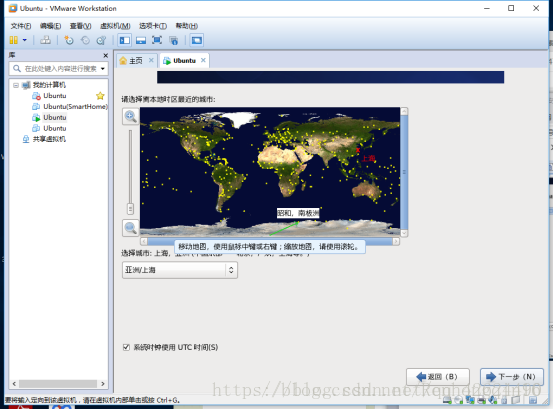Image resolution: width=553 pixels, height=410 pixels.
Task: Click the left arrow of the map's horizontal scrollbar
Action: click(144, 241)
